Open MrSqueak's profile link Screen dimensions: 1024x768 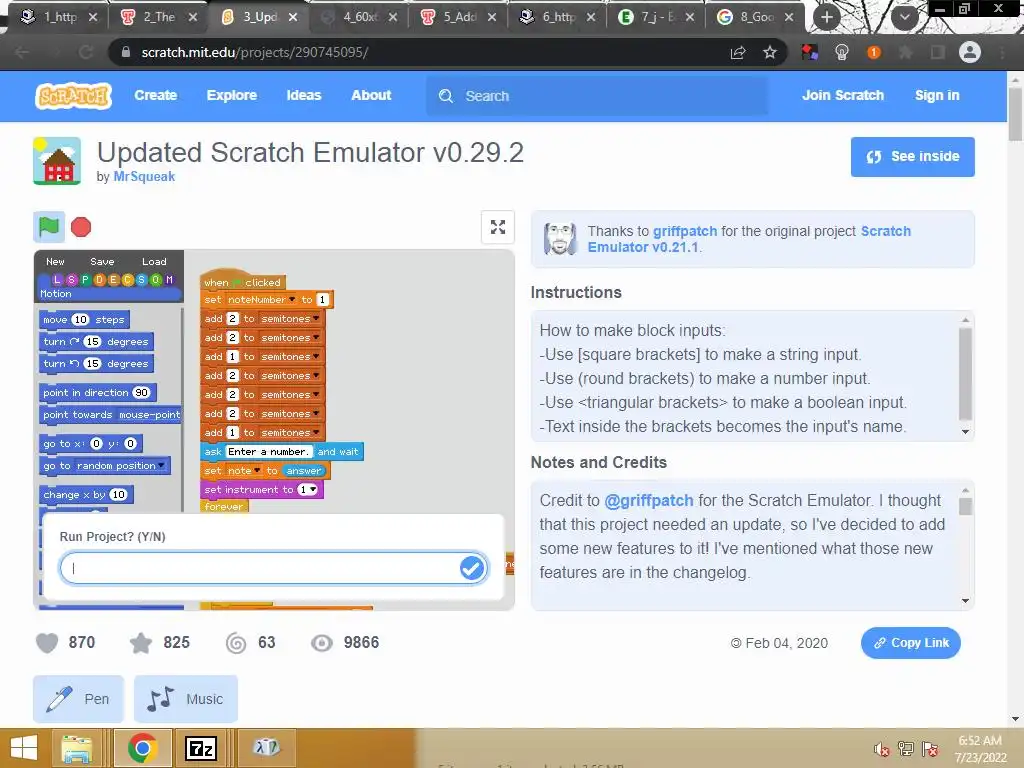[x=144, y=176]
